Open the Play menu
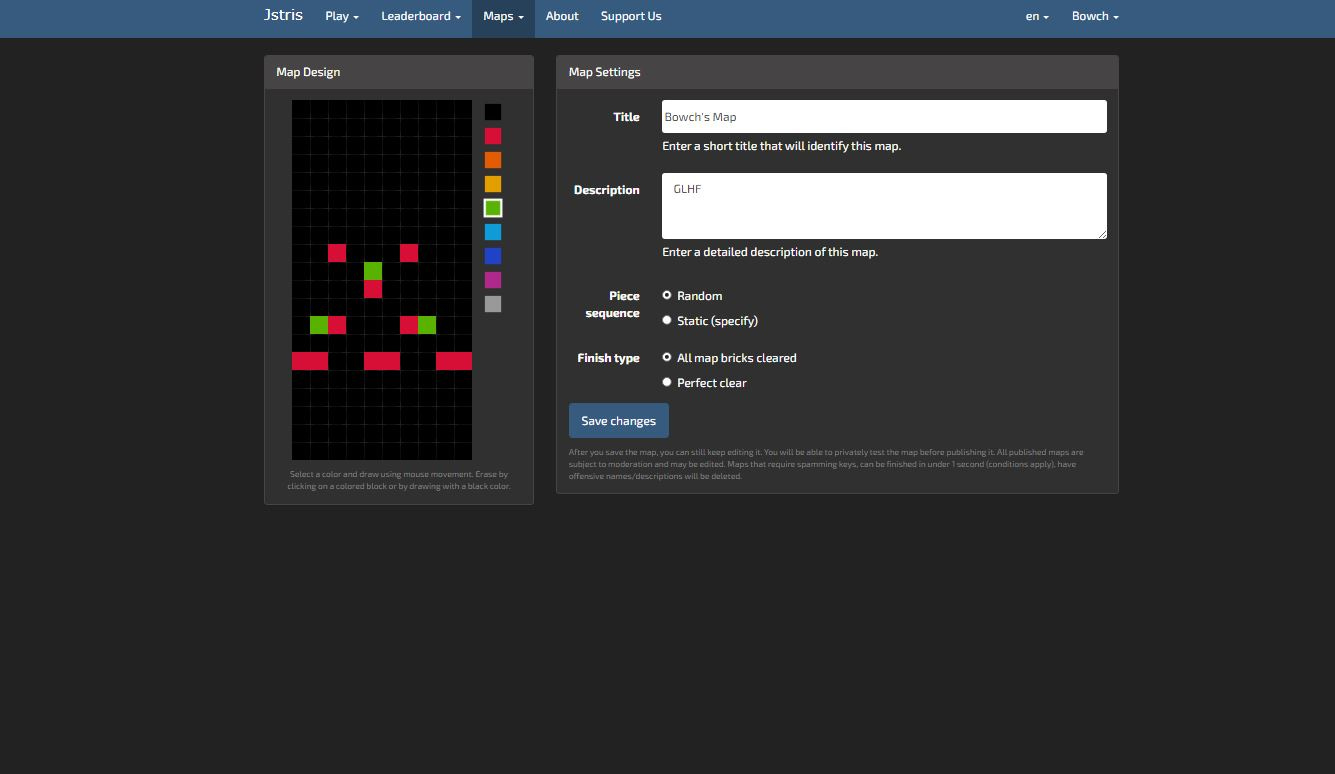Image resolution: width=1335 pixels, height=774 pixels. click(340, 16)
